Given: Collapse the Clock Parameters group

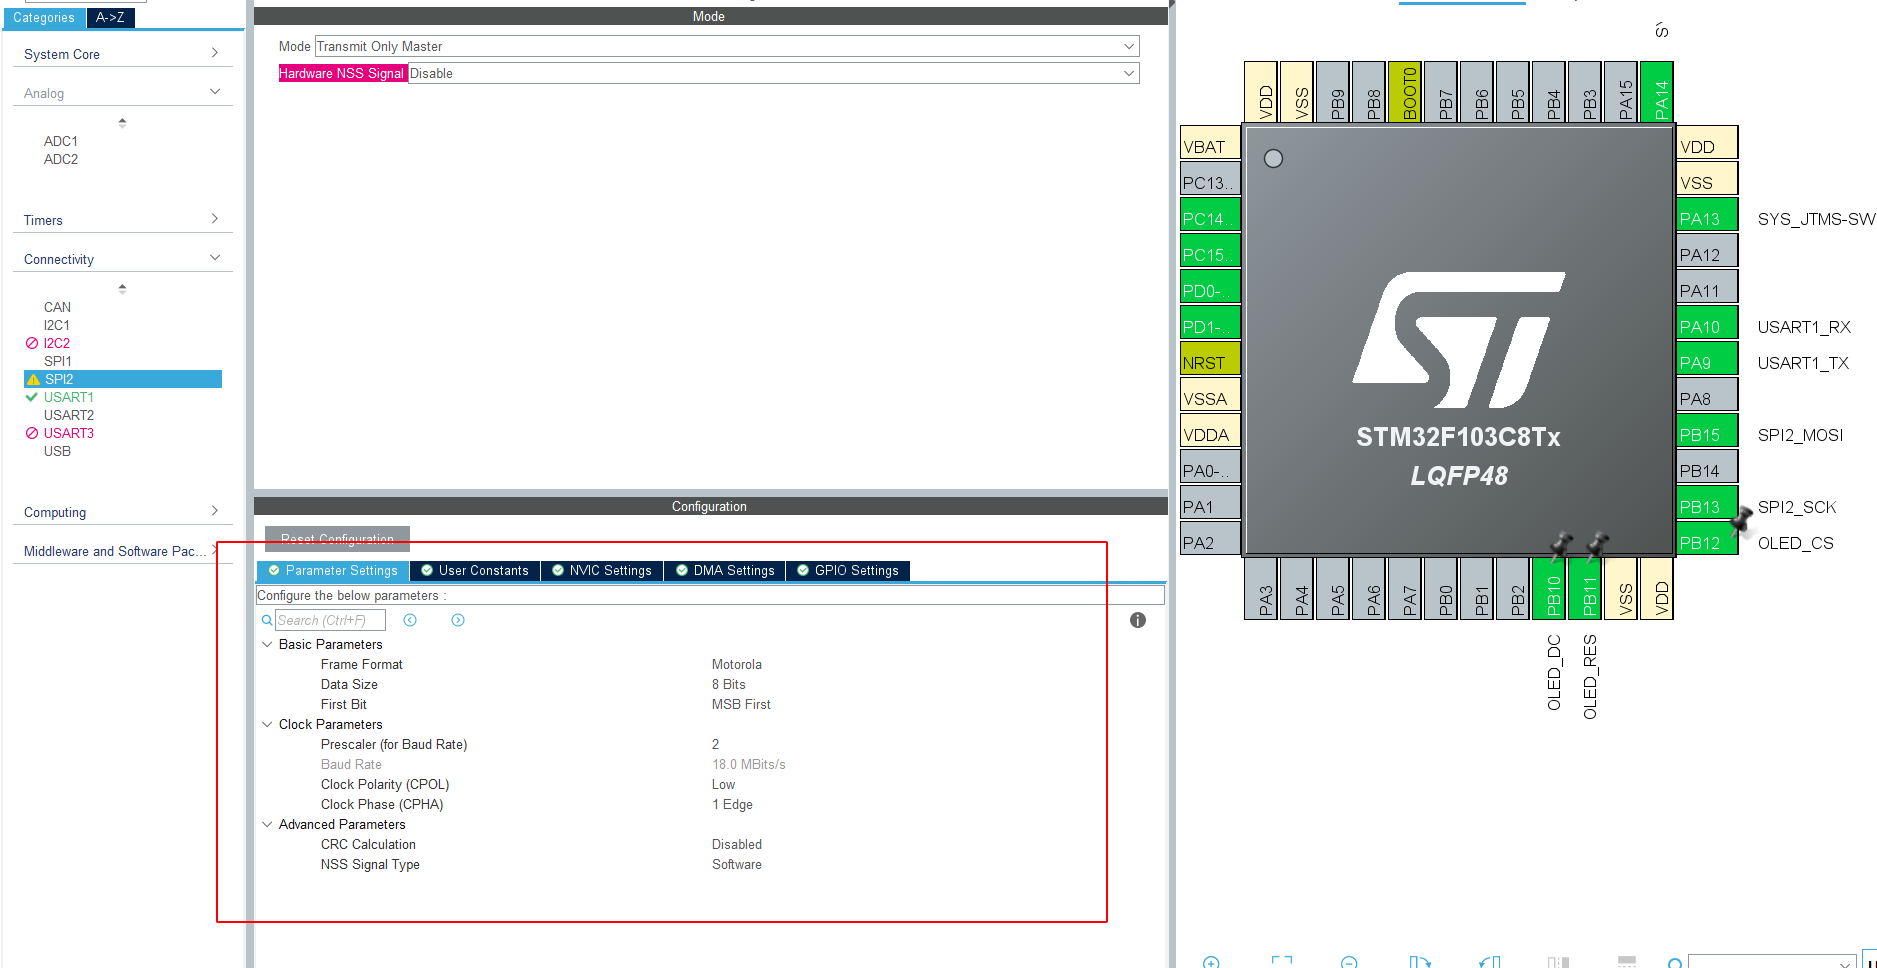Looking at the screenshot, I should (267, 724).
